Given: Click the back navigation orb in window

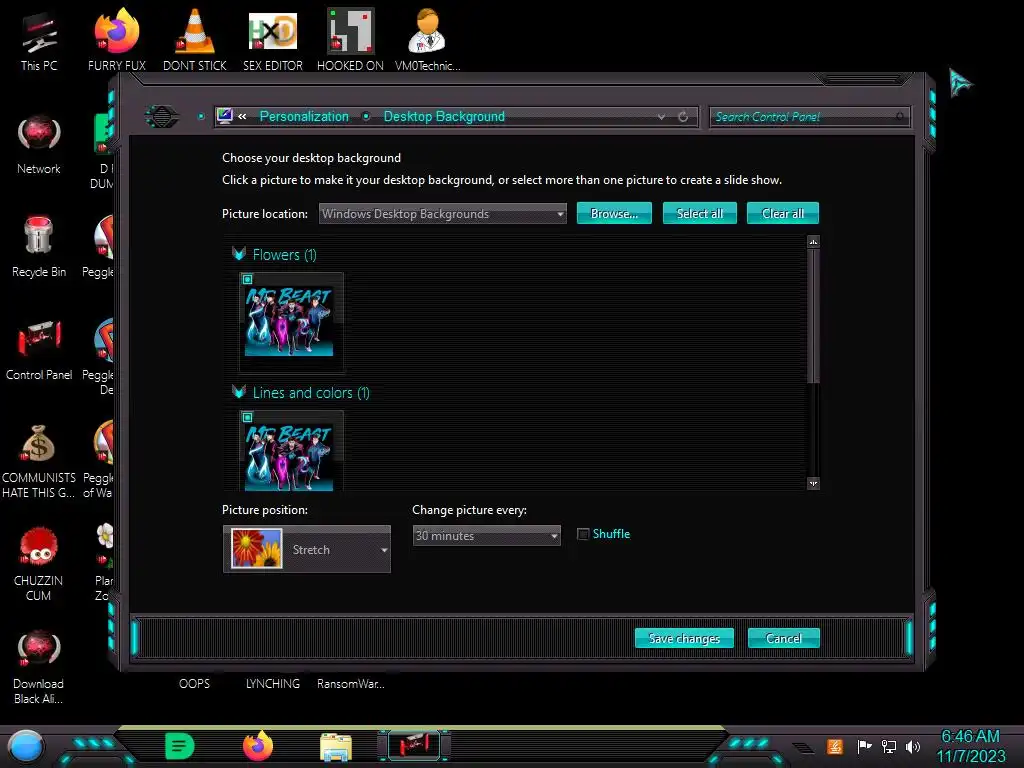Looking at the screenshot, I should (x=161, y=117).
